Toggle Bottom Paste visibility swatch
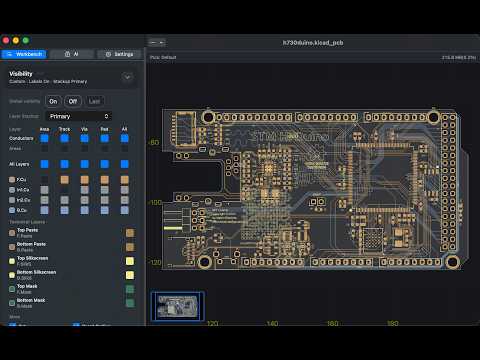Viewport: 480px width, 360px height. (x=130, y=247)
